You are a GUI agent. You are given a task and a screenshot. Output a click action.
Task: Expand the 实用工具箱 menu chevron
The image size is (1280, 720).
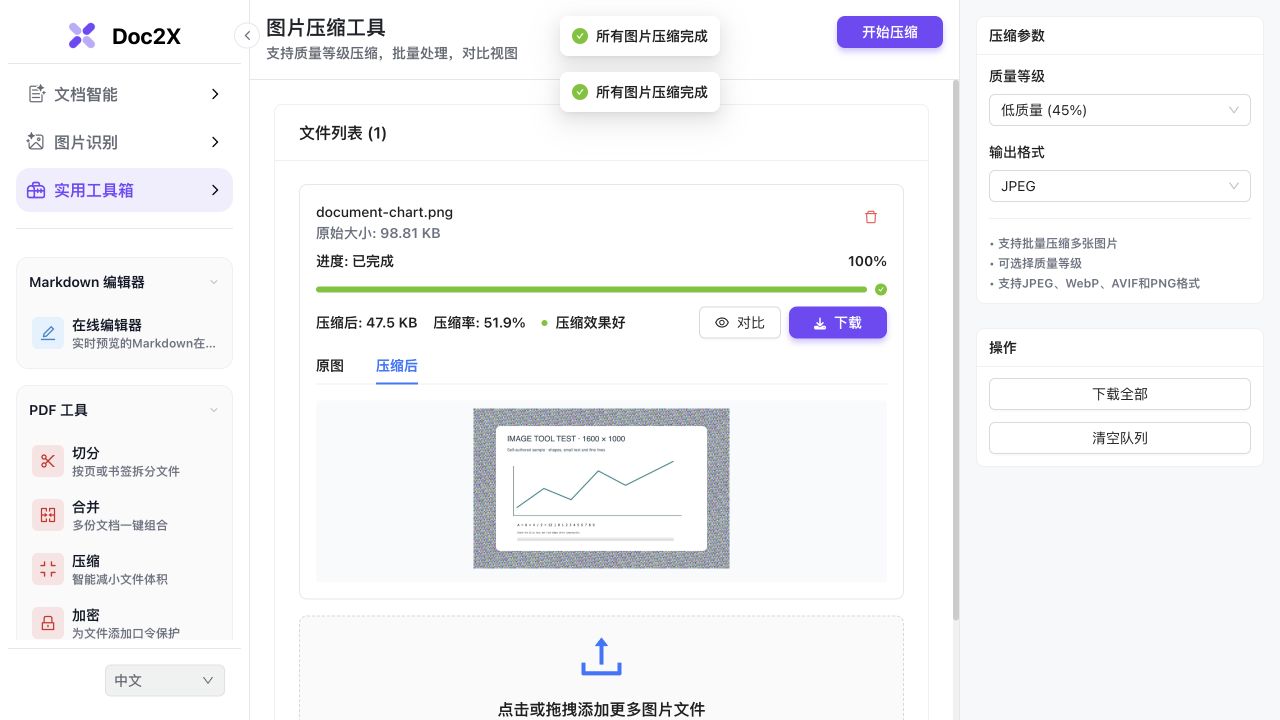[x=215, y=190]
